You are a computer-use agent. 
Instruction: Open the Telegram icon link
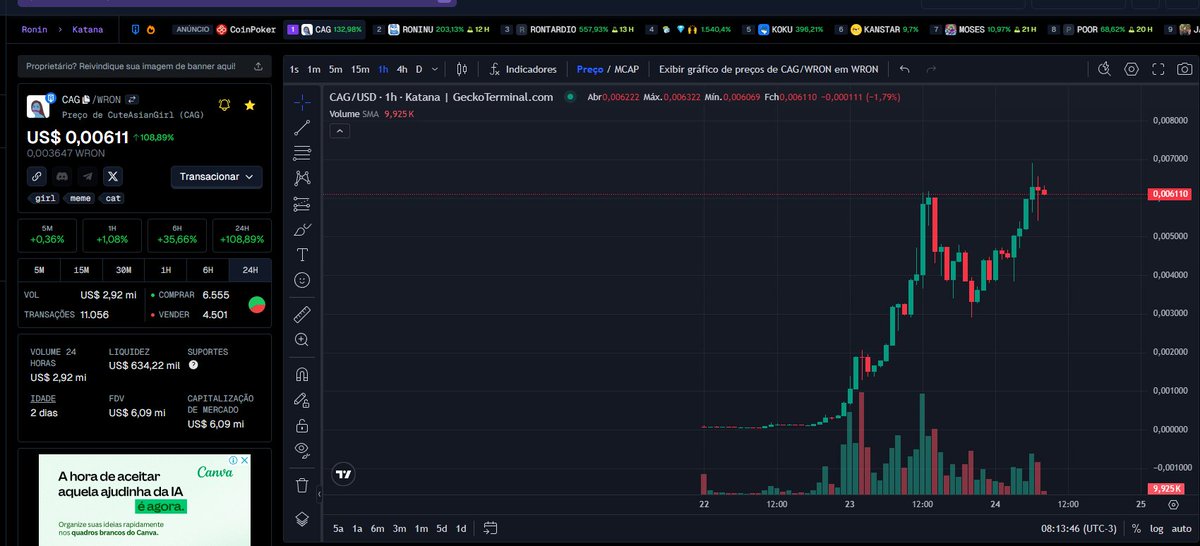pyautogui.click(x=88, y=176)
